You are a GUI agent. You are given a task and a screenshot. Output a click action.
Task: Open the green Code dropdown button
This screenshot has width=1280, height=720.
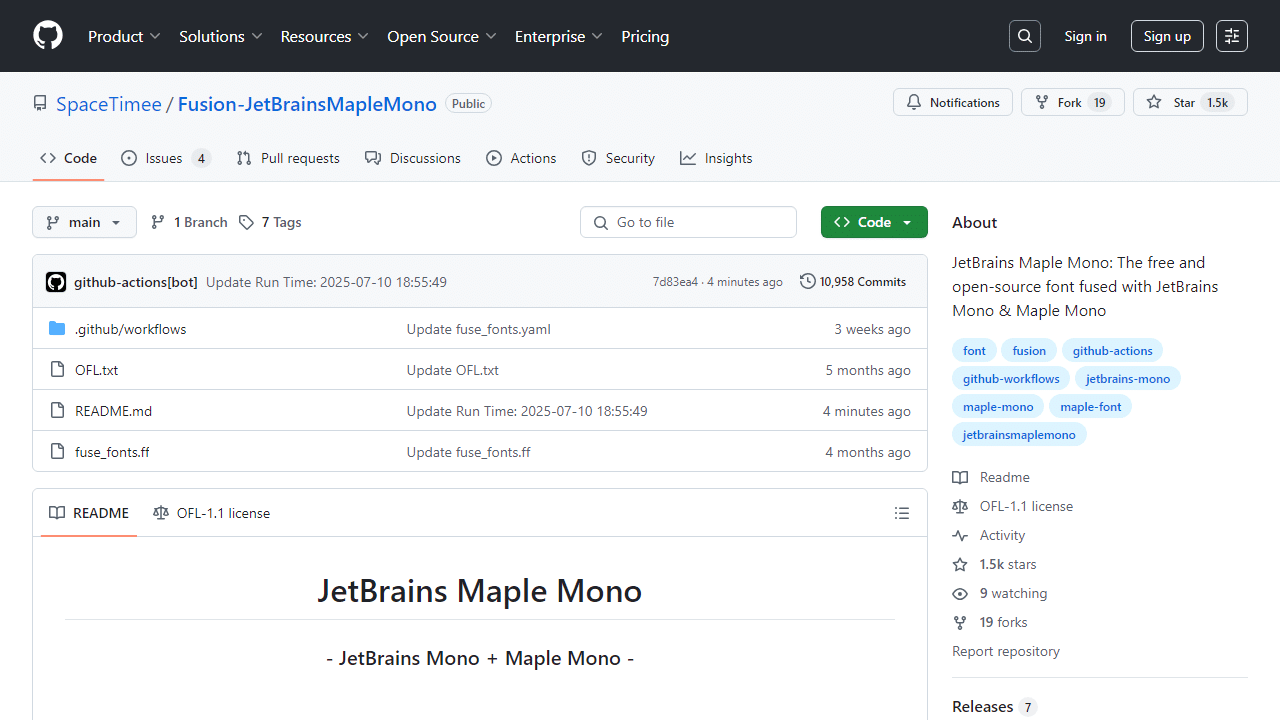(874, 222)
